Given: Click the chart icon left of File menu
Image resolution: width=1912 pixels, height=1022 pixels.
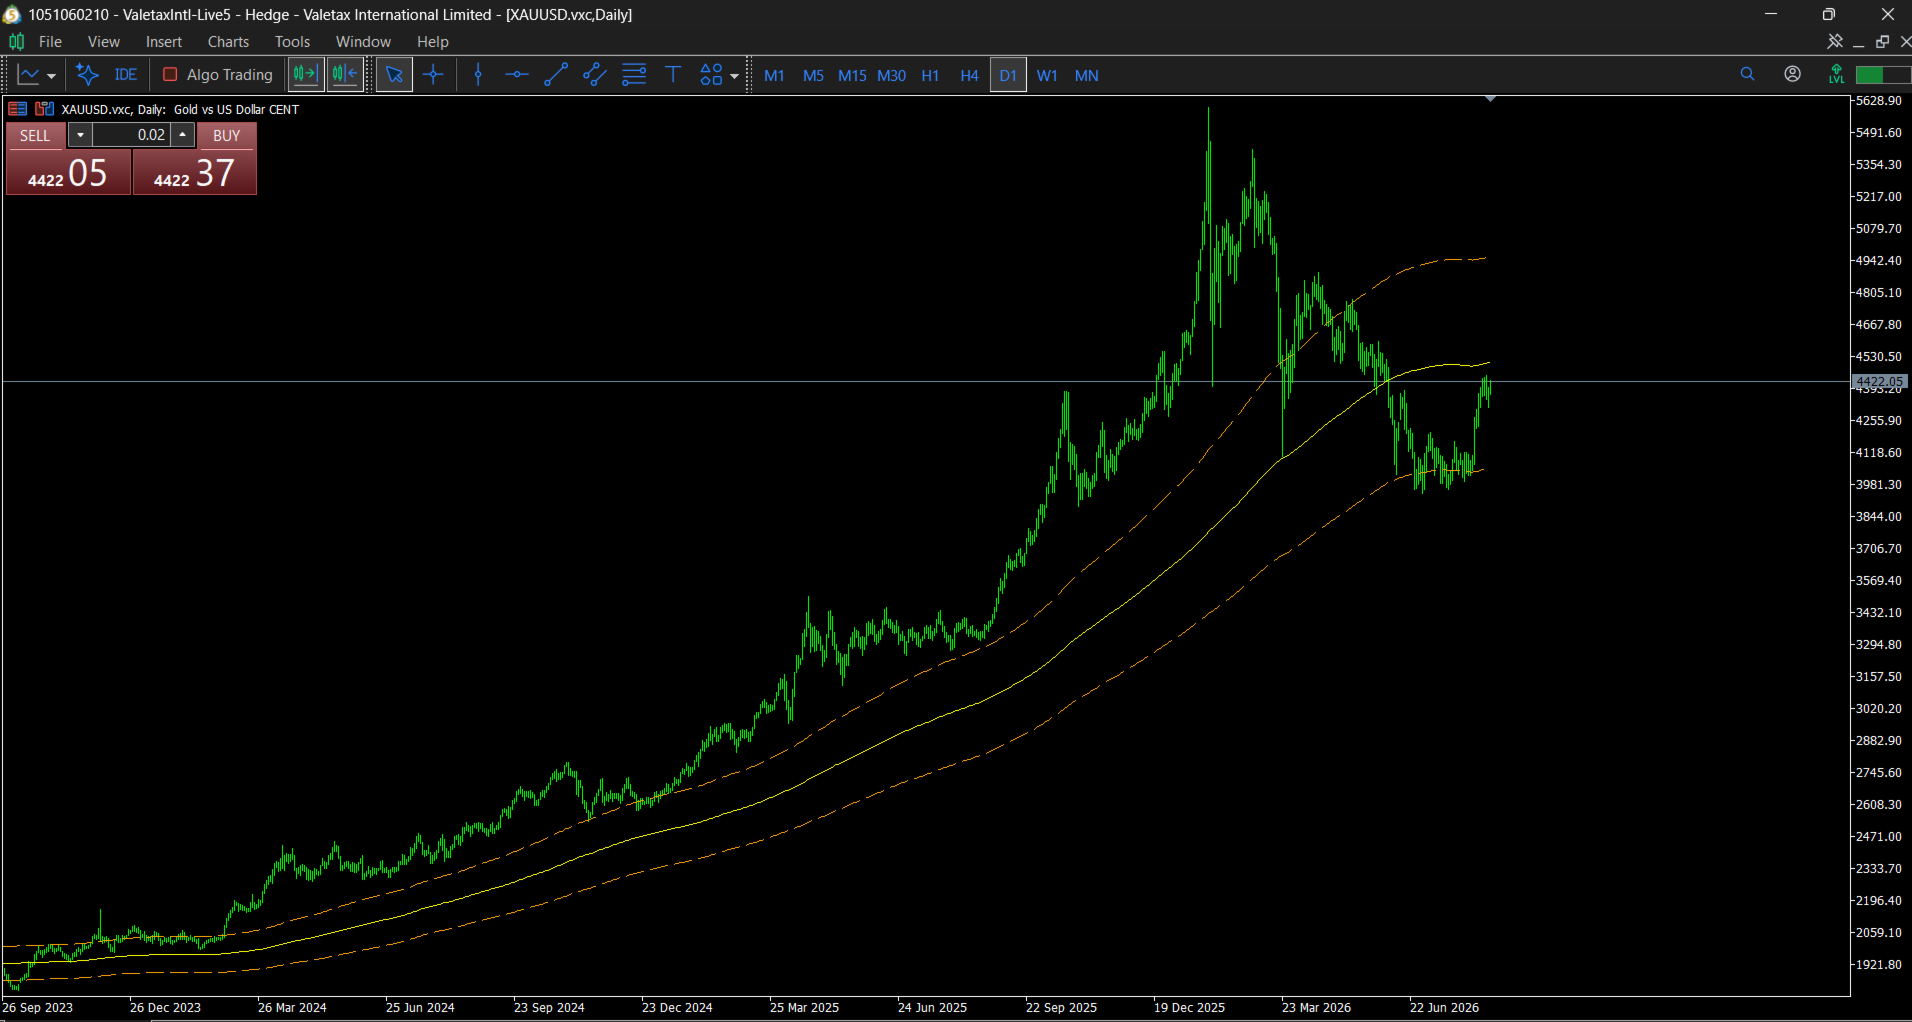Looking at the screenshot, I should (16, 42).
